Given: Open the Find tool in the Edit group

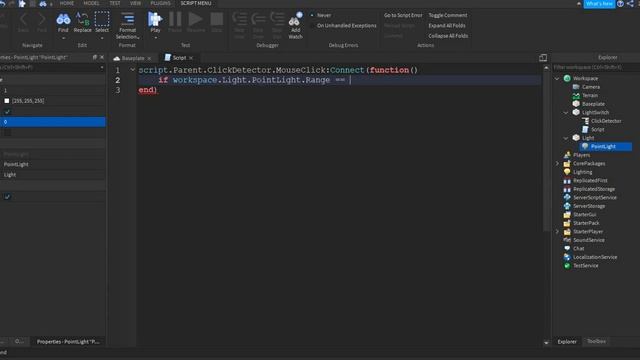Looking at the screenshot, I should (x=63, y=22).
